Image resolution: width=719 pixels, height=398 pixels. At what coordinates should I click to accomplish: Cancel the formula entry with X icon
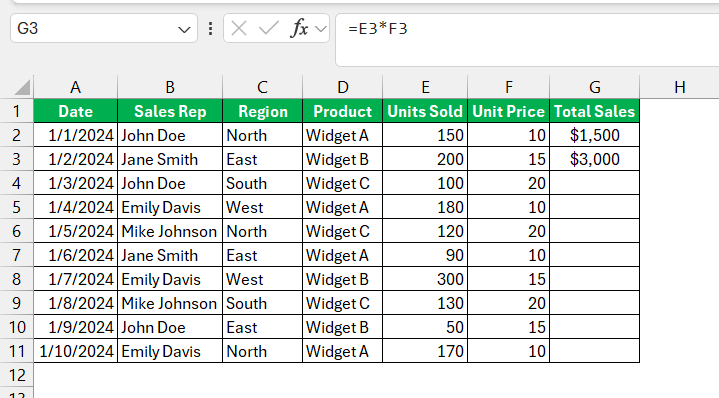(x=238, y=29)
